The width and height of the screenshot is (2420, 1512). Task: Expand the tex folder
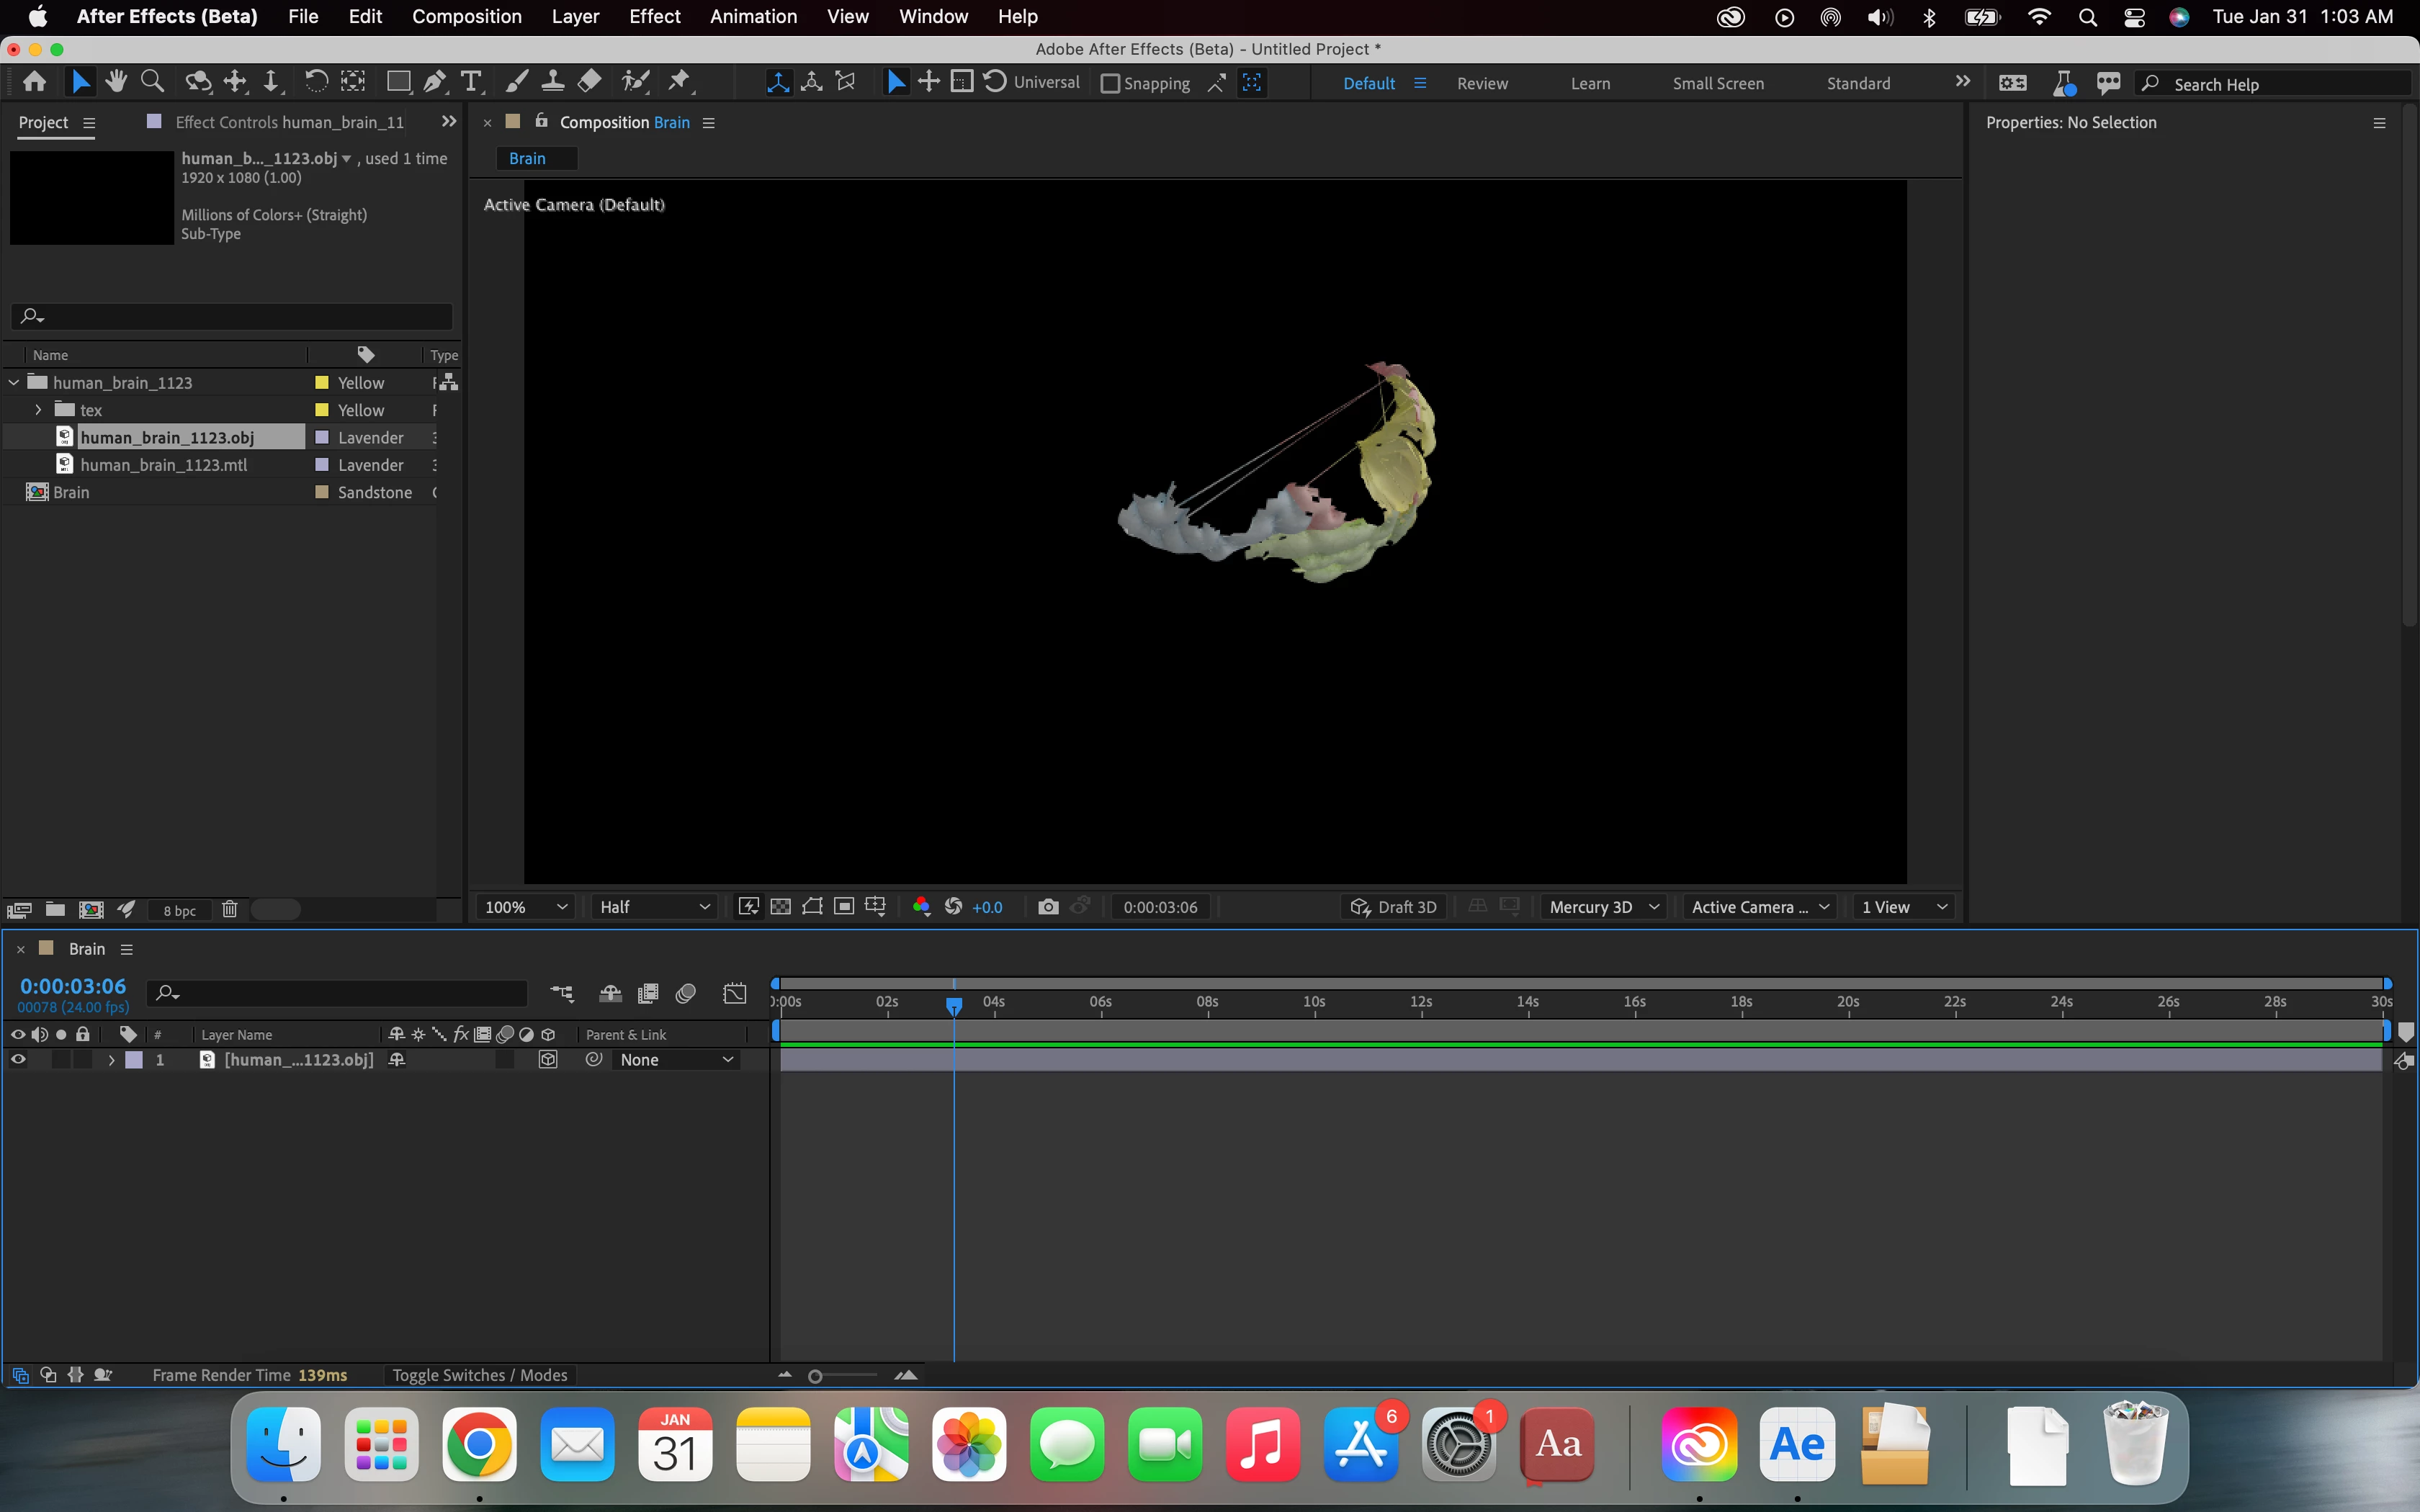[38, 410]
